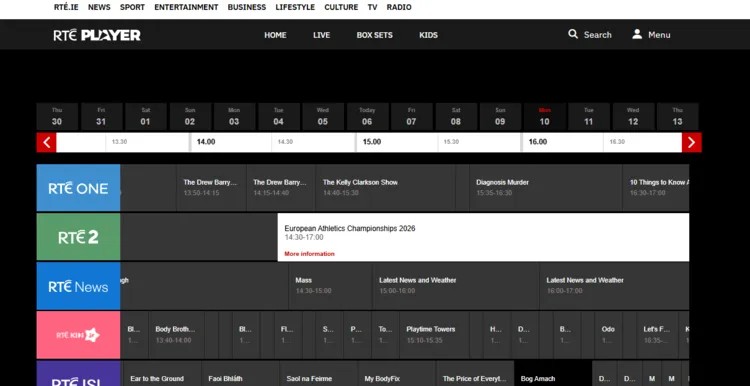
Task: Go to later times with right red arrow
Action: click(692, 142)
